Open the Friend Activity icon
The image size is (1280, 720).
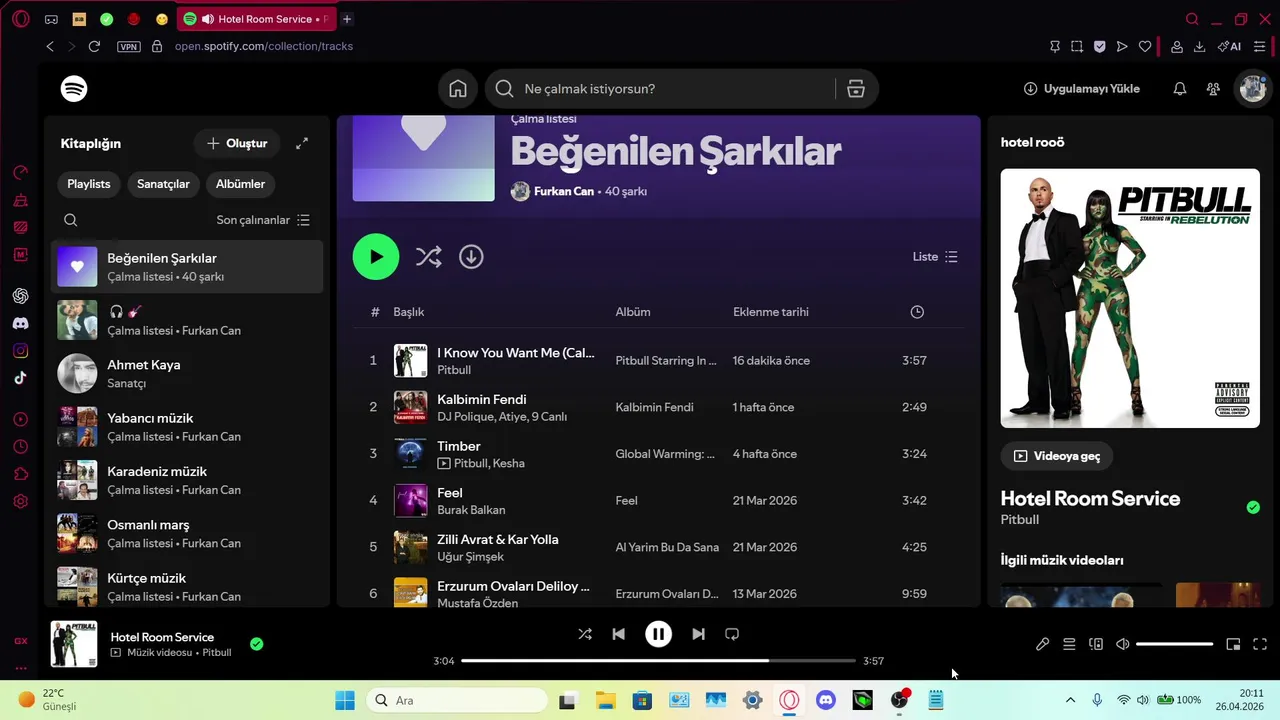[x=1213, y=88]
